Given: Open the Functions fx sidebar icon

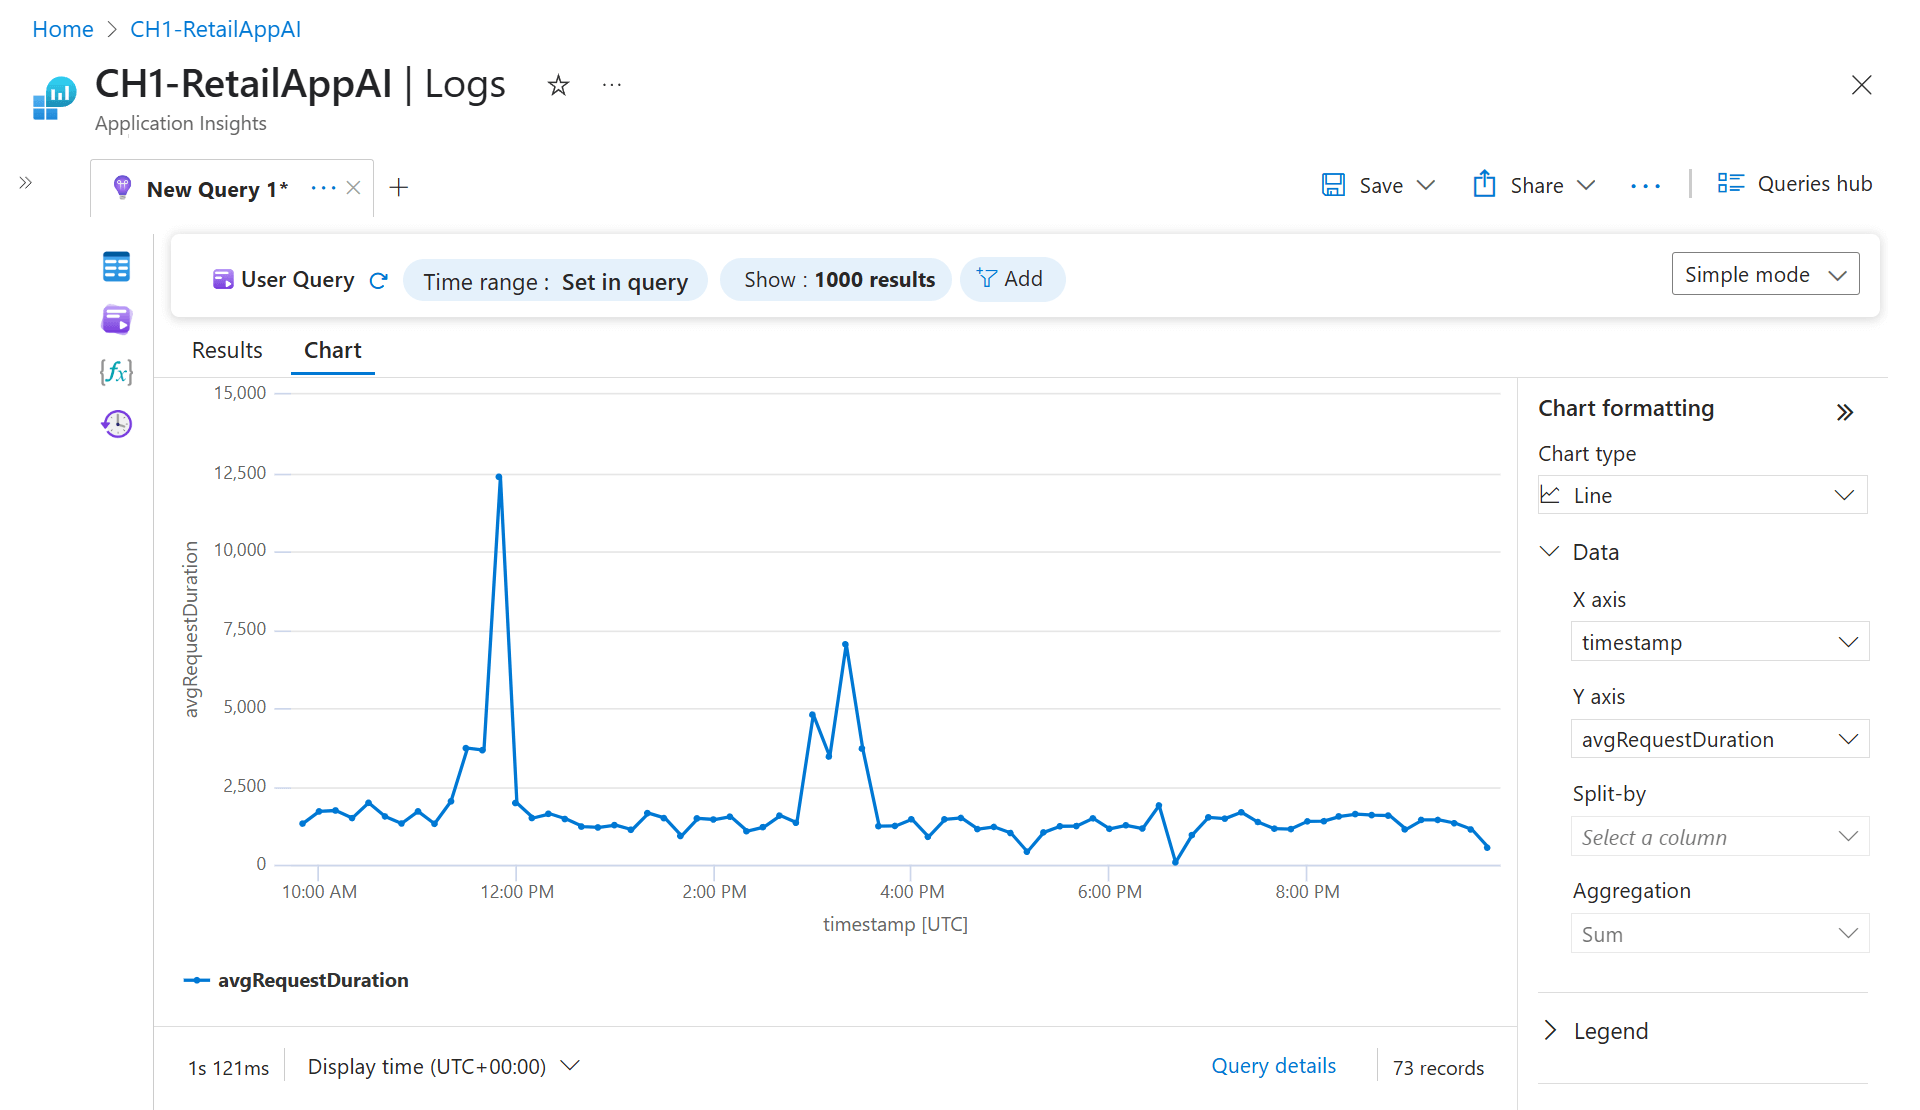Looking at the screenshot, I should coord(116,372).
